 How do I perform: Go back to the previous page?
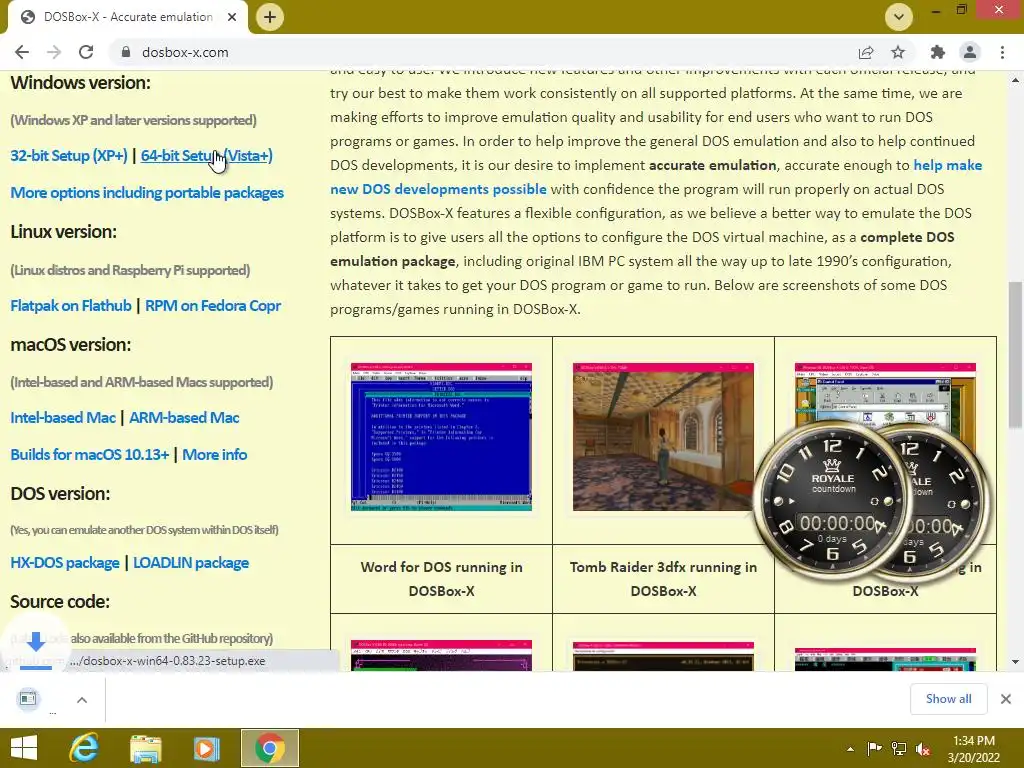22,52
